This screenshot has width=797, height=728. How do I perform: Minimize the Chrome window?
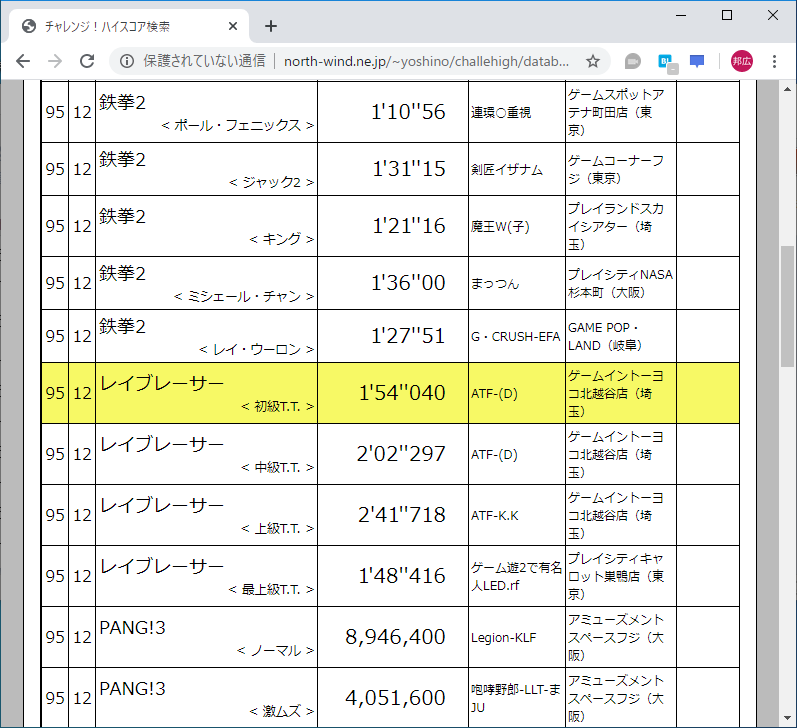click(681, 15)
